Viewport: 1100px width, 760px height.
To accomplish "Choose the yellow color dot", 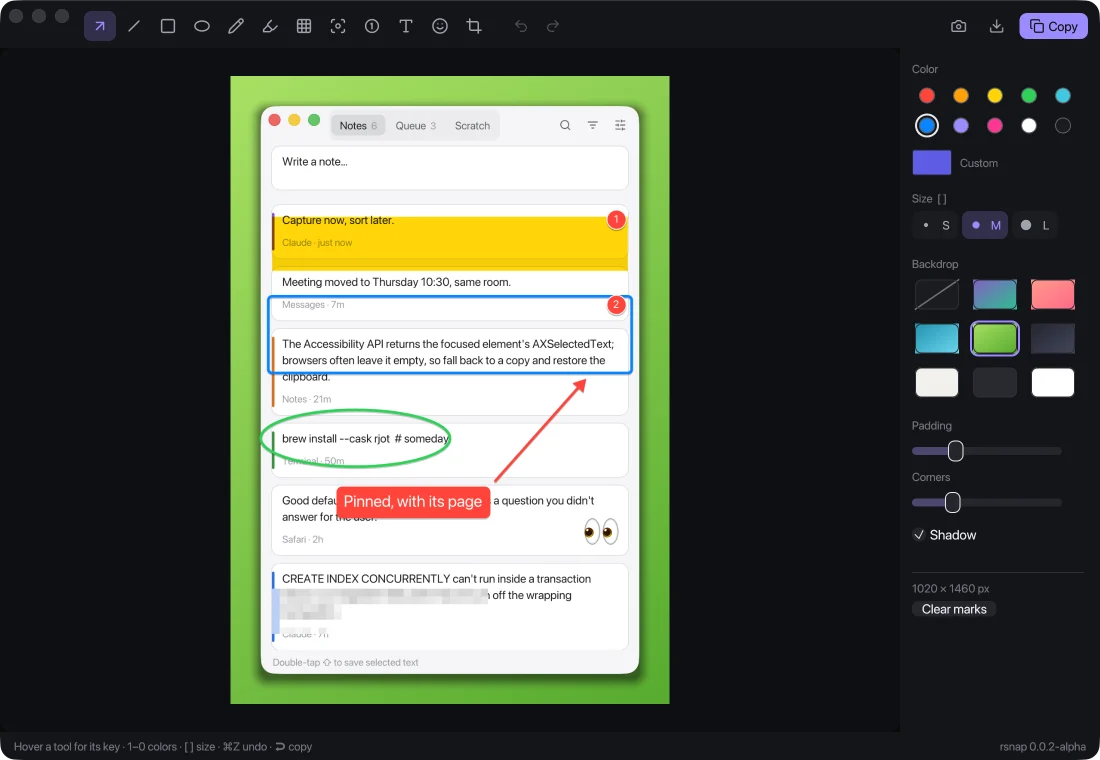I will [x=995, y=95].
